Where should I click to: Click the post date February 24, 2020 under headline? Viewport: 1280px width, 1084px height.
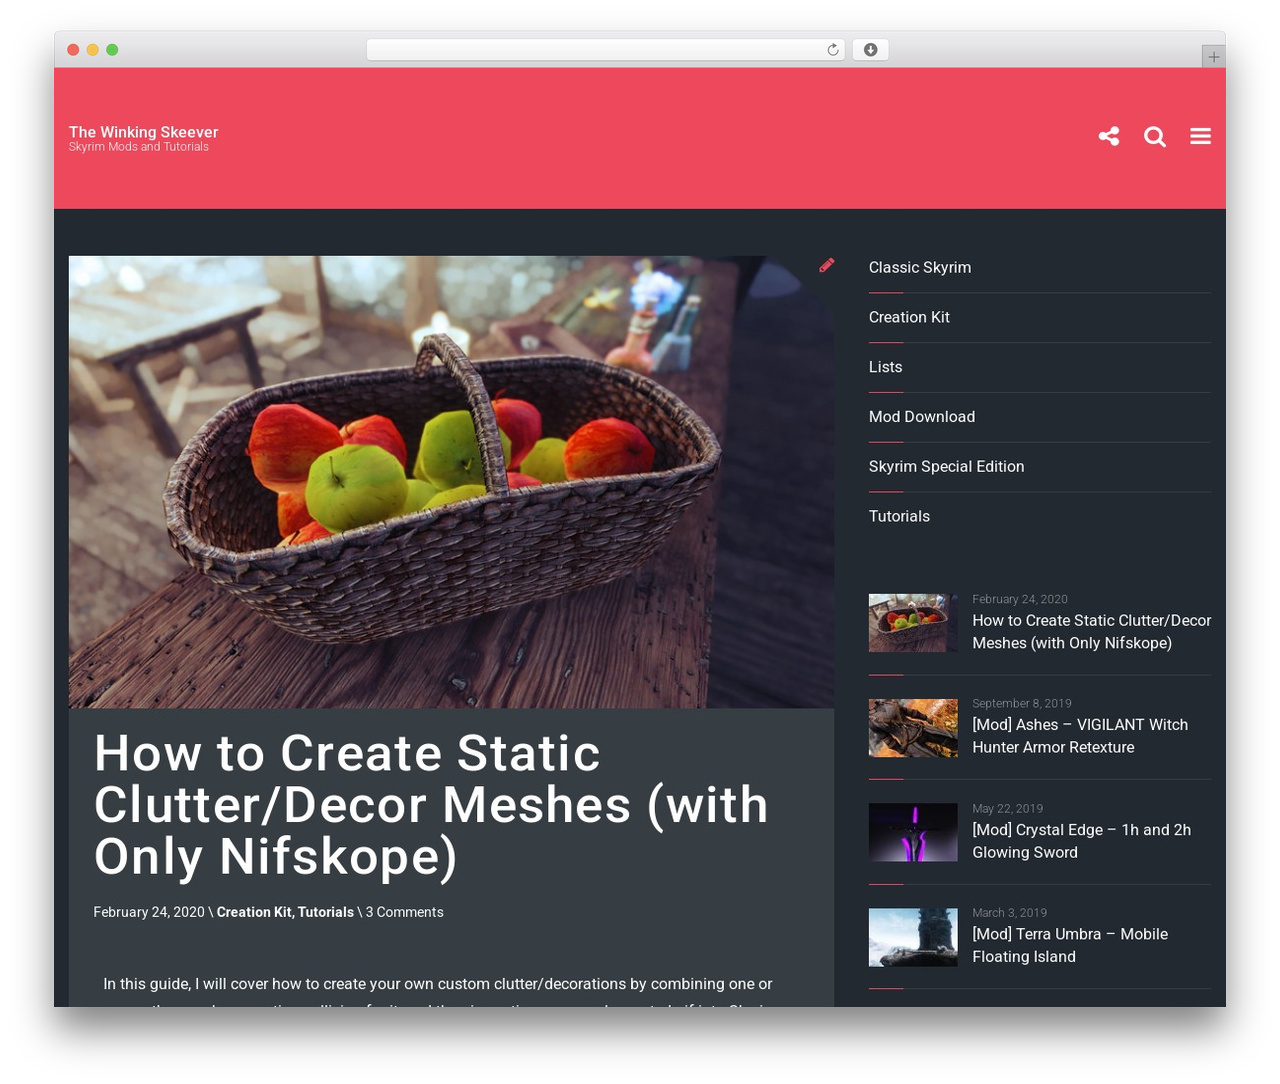(x=149, y=912)
